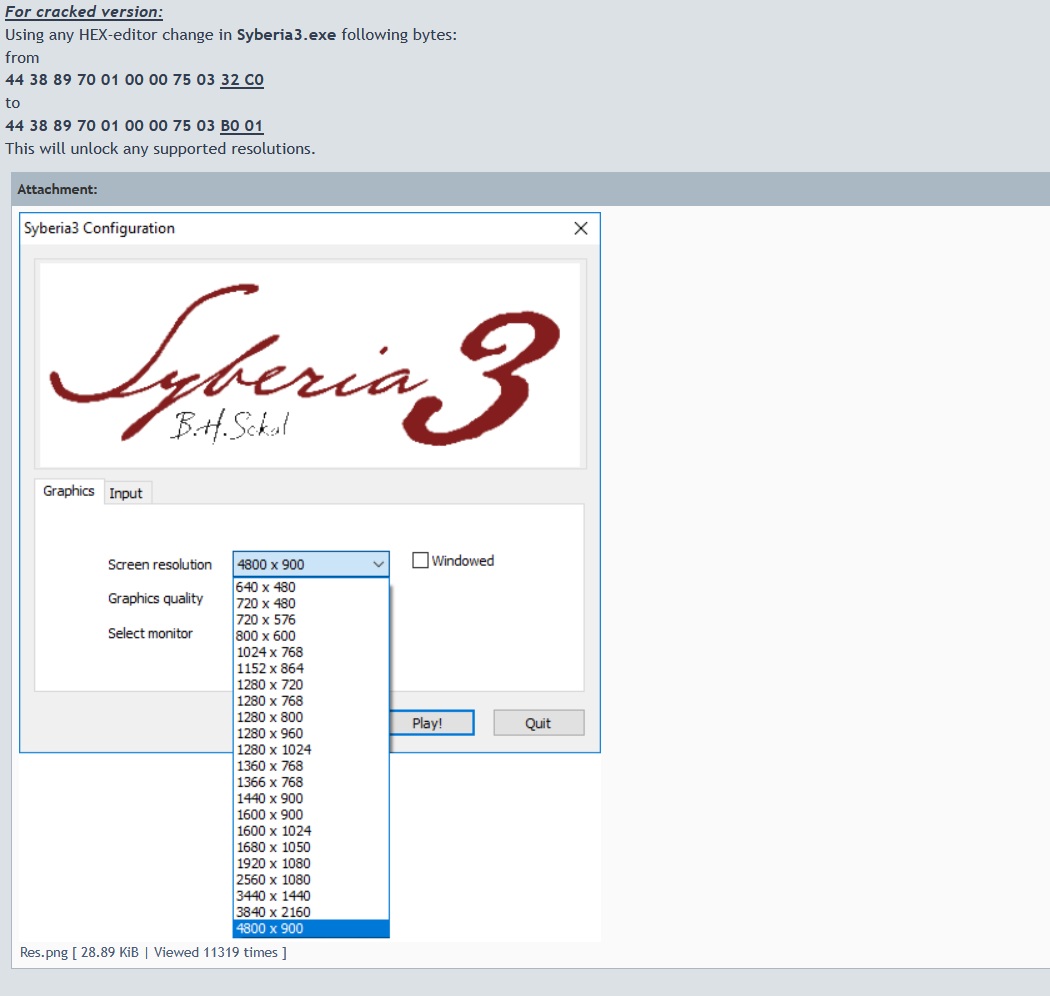Screen dimensions: 1050x996
Task: Choose 720 x 576 resolution
Action: pyautogui.click(x=311, y=620)
